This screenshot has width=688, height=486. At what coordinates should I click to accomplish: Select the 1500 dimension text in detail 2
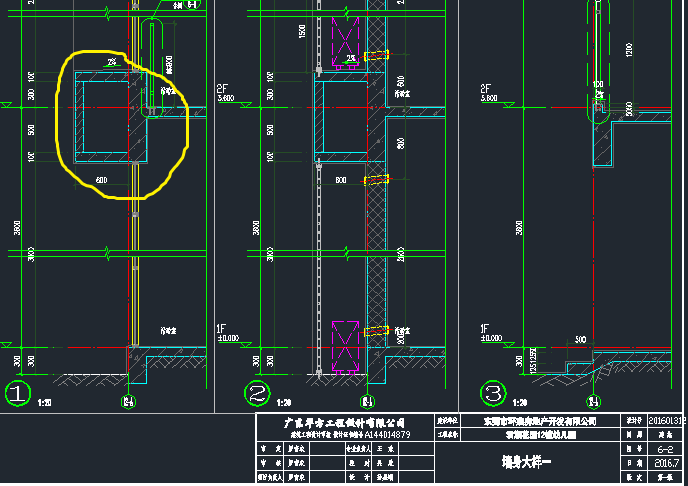pos(301,32)
